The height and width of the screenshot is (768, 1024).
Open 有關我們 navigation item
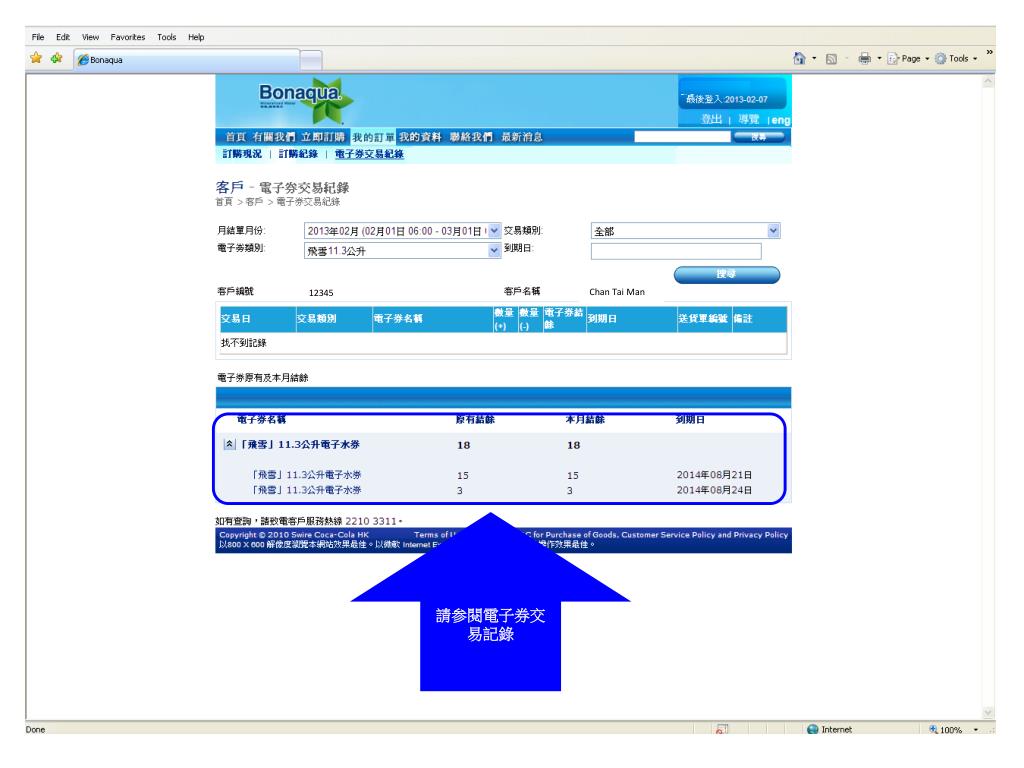(x=274, y=137)
